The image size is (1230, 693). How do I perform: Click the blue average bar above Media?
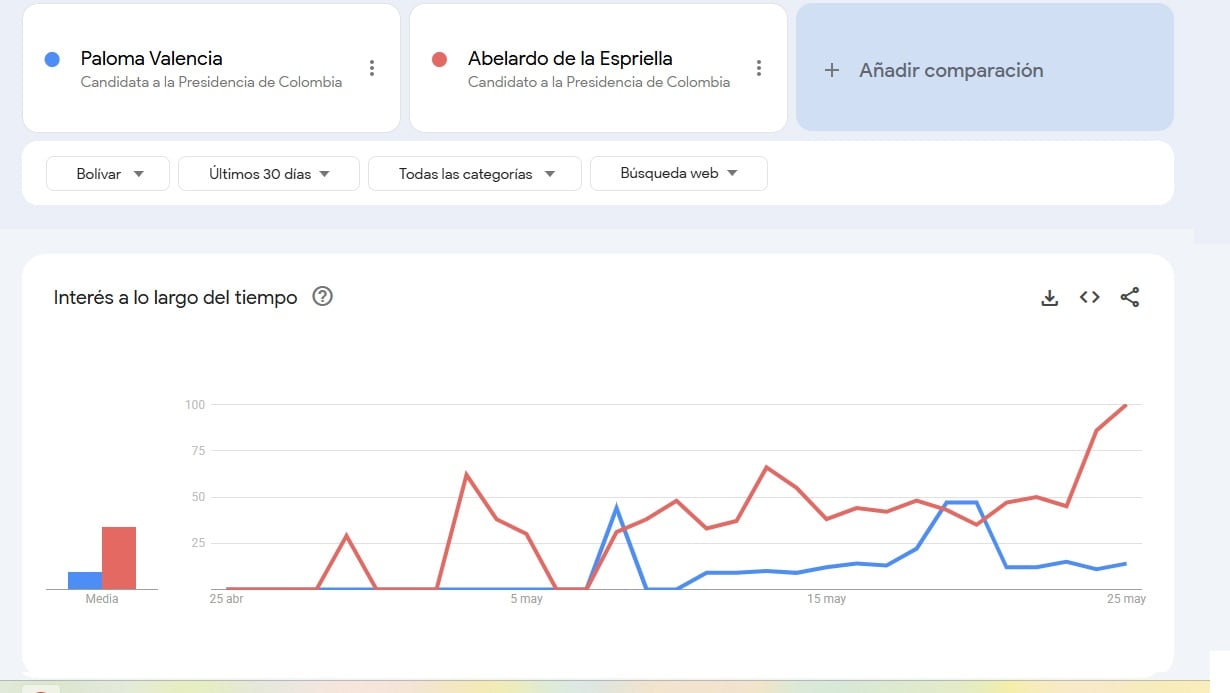pyautogui.click(x=85, y=580)
